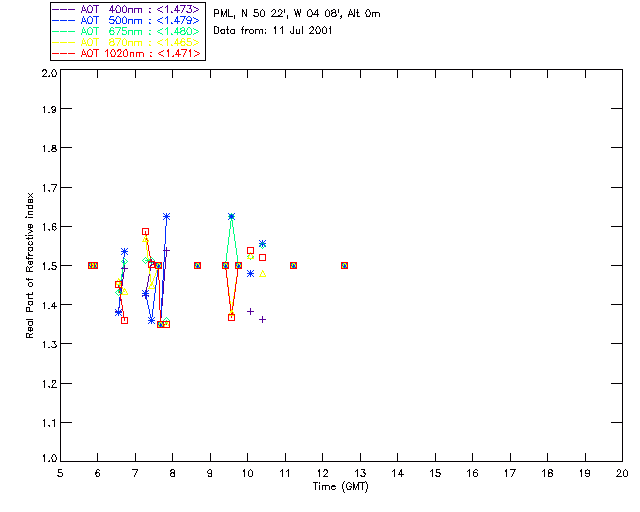
Task: Click y-axis tick label '1.9'
Action: click(49, 109)
